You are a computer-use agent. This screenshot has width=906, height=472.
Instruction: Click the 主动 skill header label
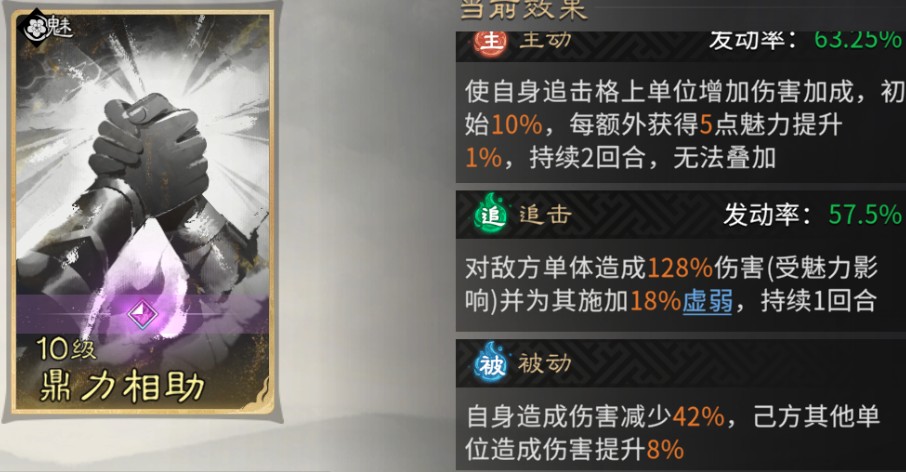point(545,42)
